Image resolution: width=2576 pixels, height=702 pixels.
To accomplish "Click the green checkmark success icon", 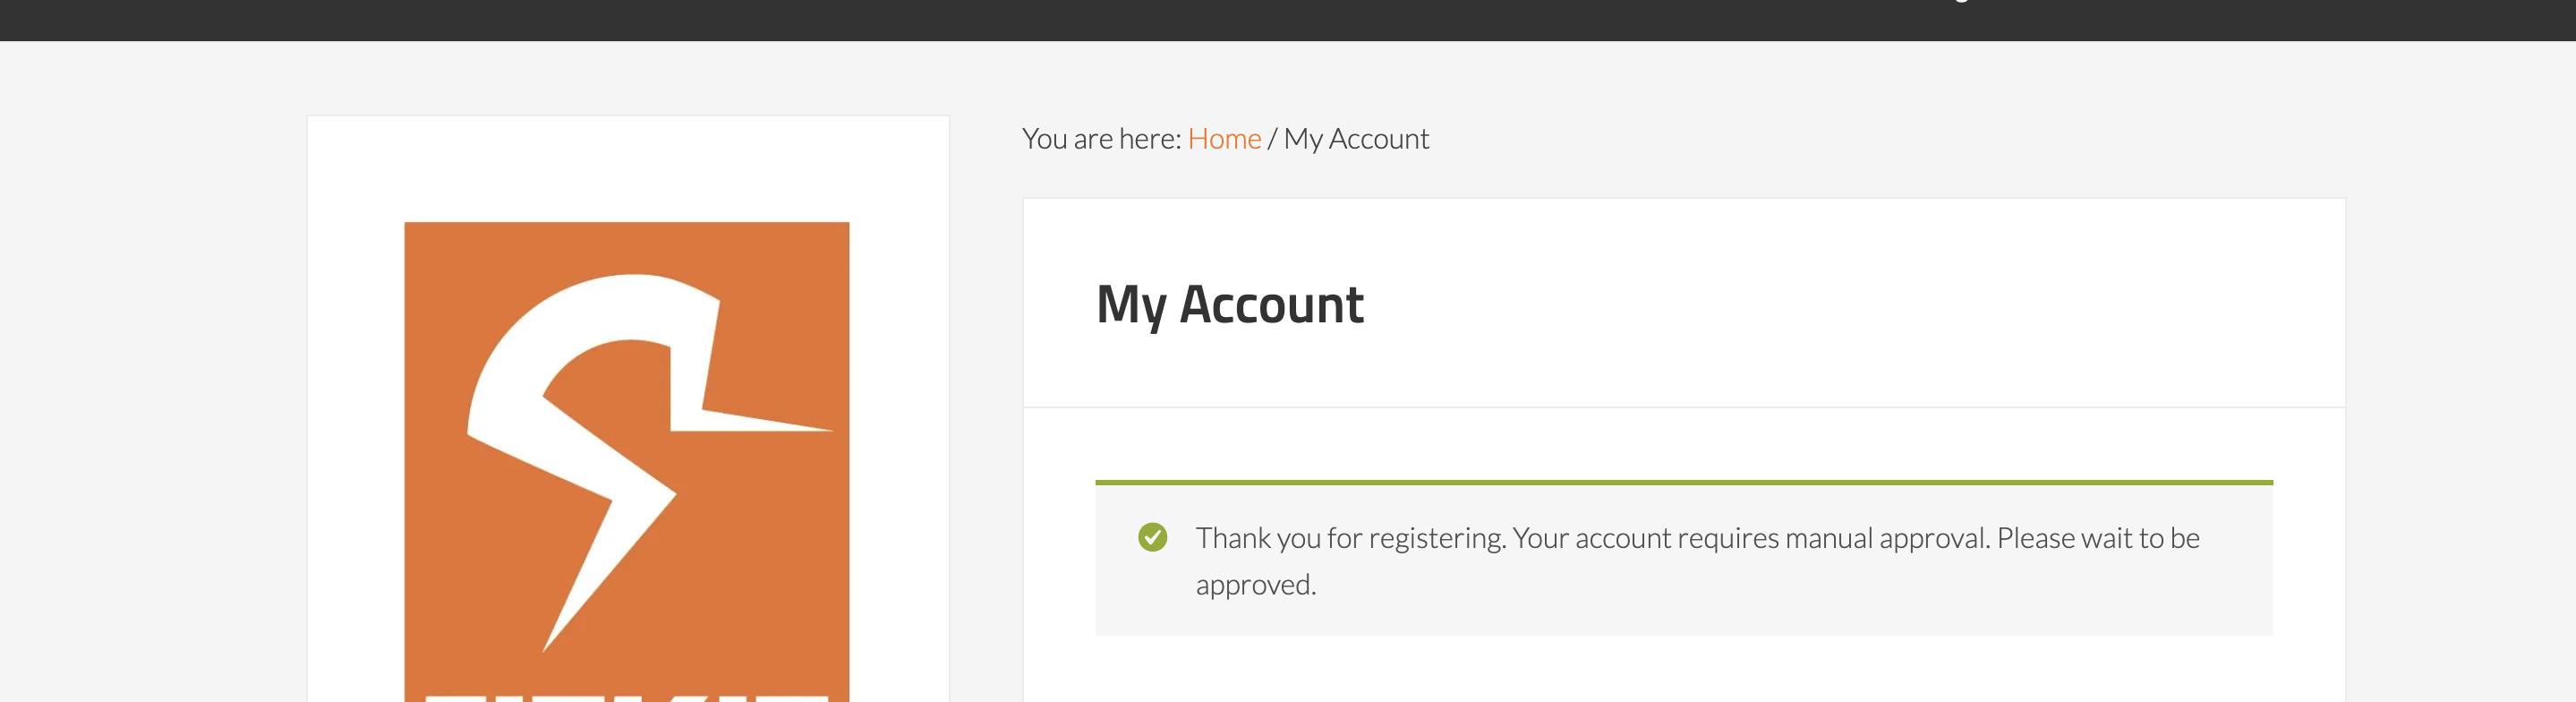I will [x=1152, y=537].
